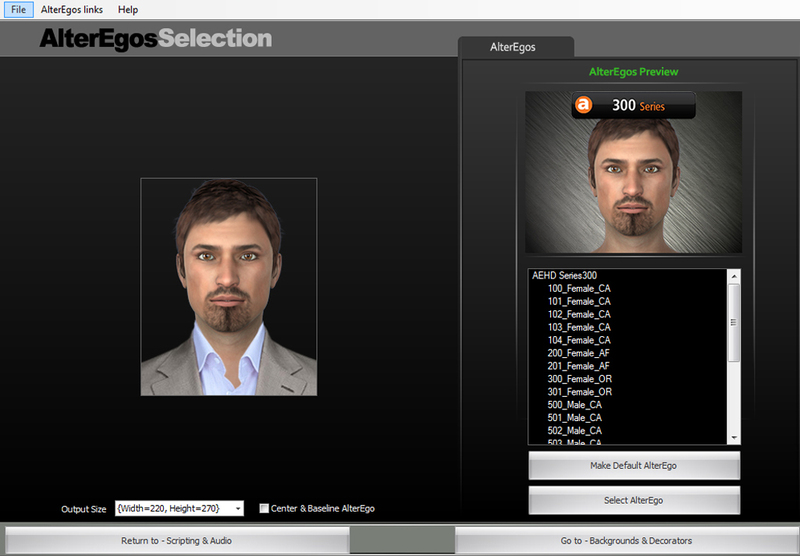Click Make Default AlterEgo button
The width and height of the screenshot is (800, 556).
(x=634, y=465)
